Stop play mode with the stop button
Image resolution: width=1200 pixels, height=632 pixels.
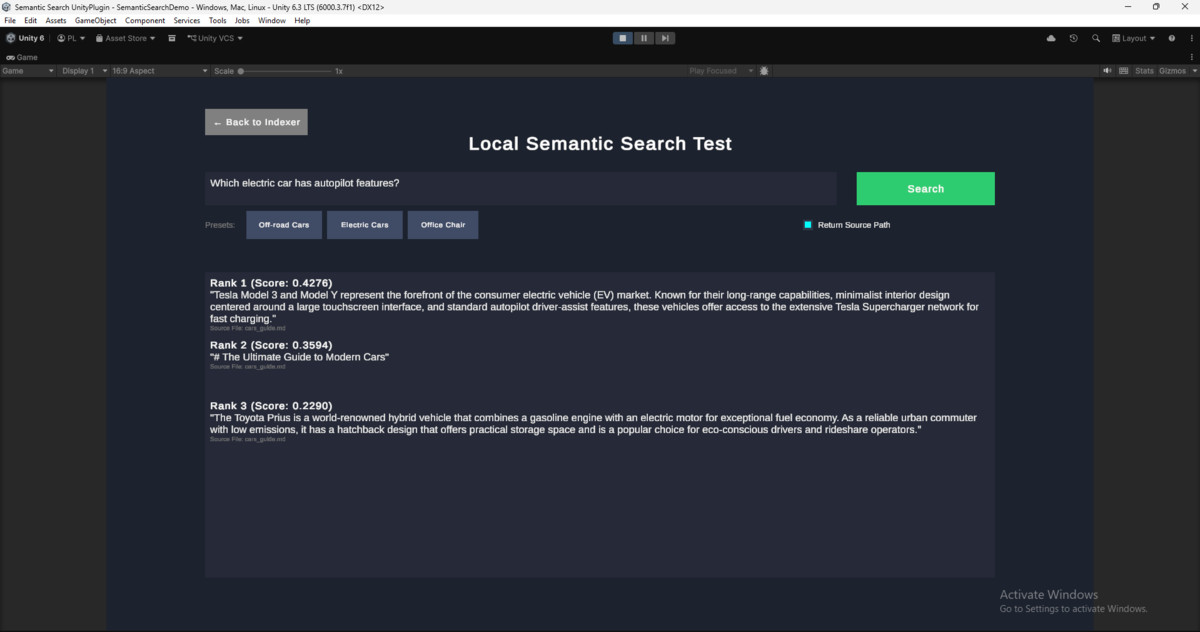point(623,38)
